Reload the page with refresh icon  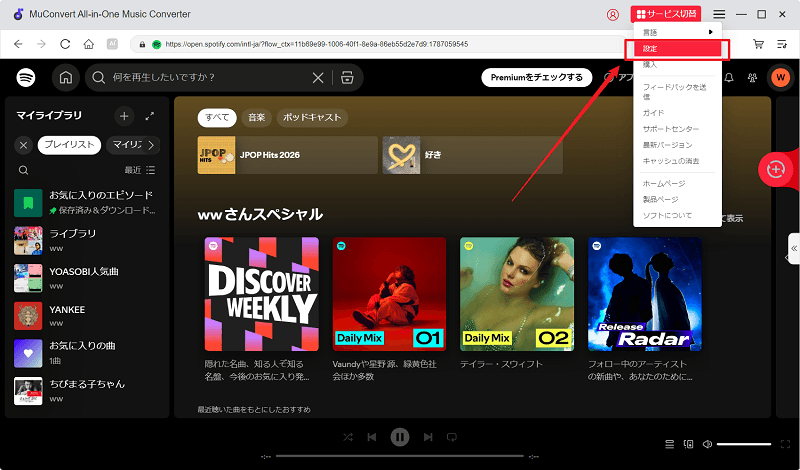(x=65, y=44)
